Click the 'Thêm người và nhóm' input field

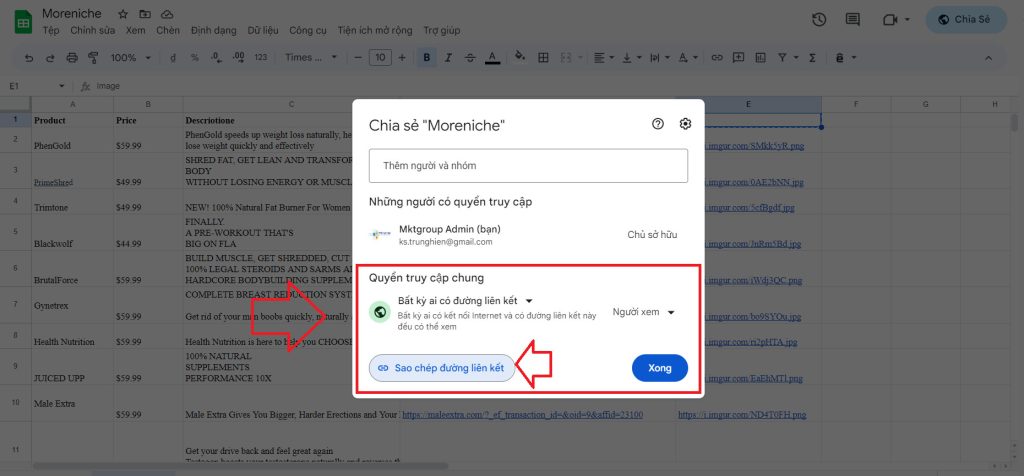coord(528,165)
